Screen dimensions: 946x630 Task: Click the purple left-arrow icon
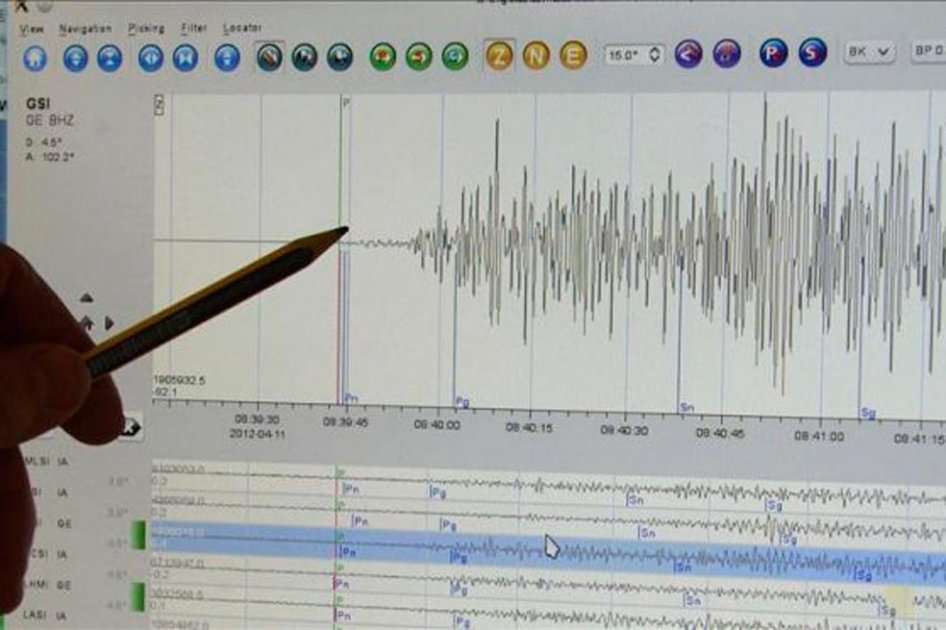coord(688,54)
